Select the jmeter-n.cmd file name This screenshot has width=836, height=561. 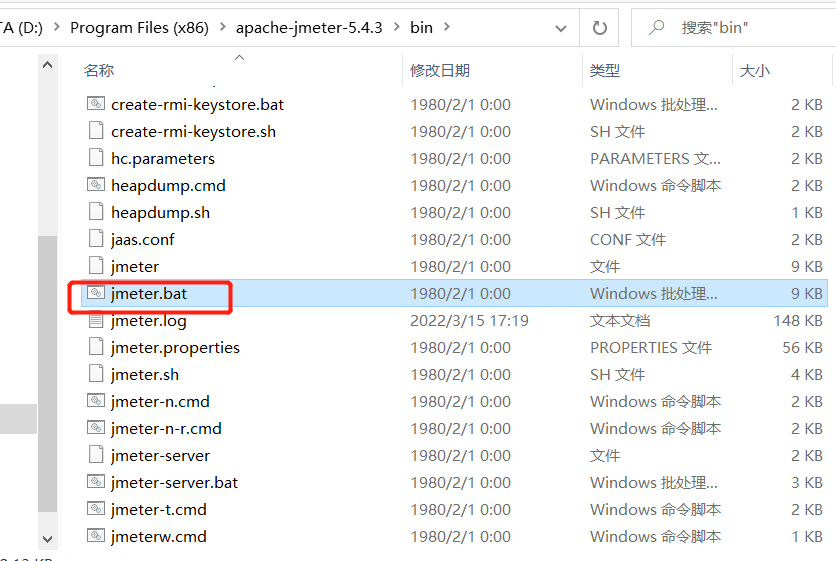(160, 402)
